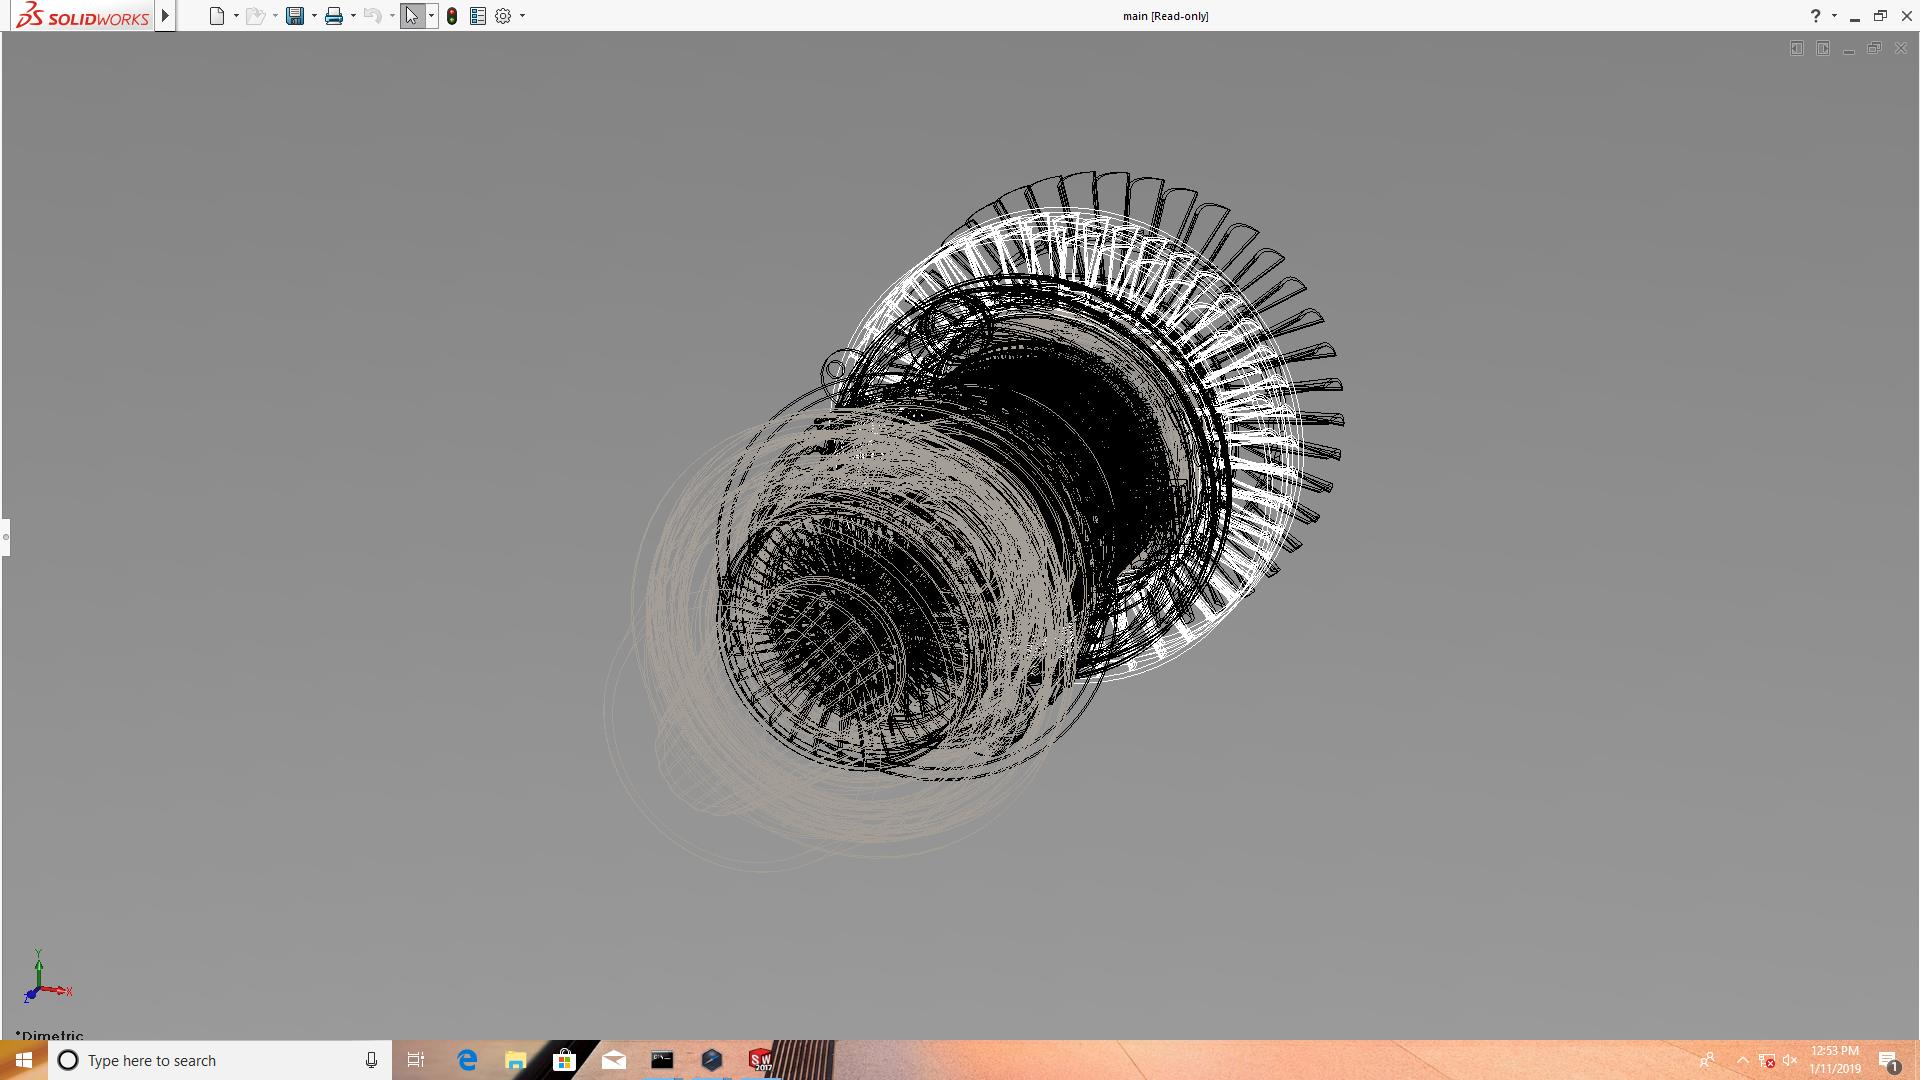Open the Options gear dropdown arrow

click(x=522, y=16)
